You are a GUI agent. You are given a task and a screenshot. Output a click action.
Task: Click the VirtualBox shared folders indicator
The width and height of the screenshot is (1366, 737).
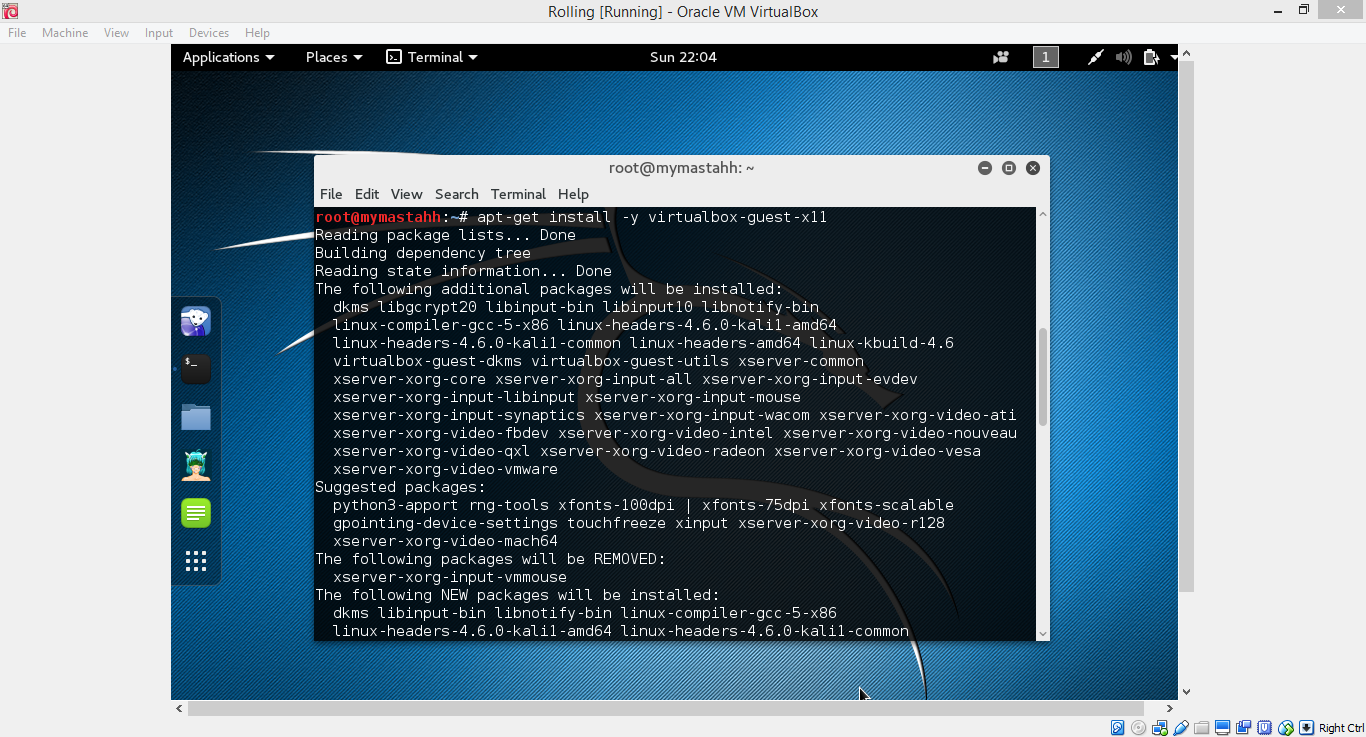pyautogui.click(x=1202, y=728)
